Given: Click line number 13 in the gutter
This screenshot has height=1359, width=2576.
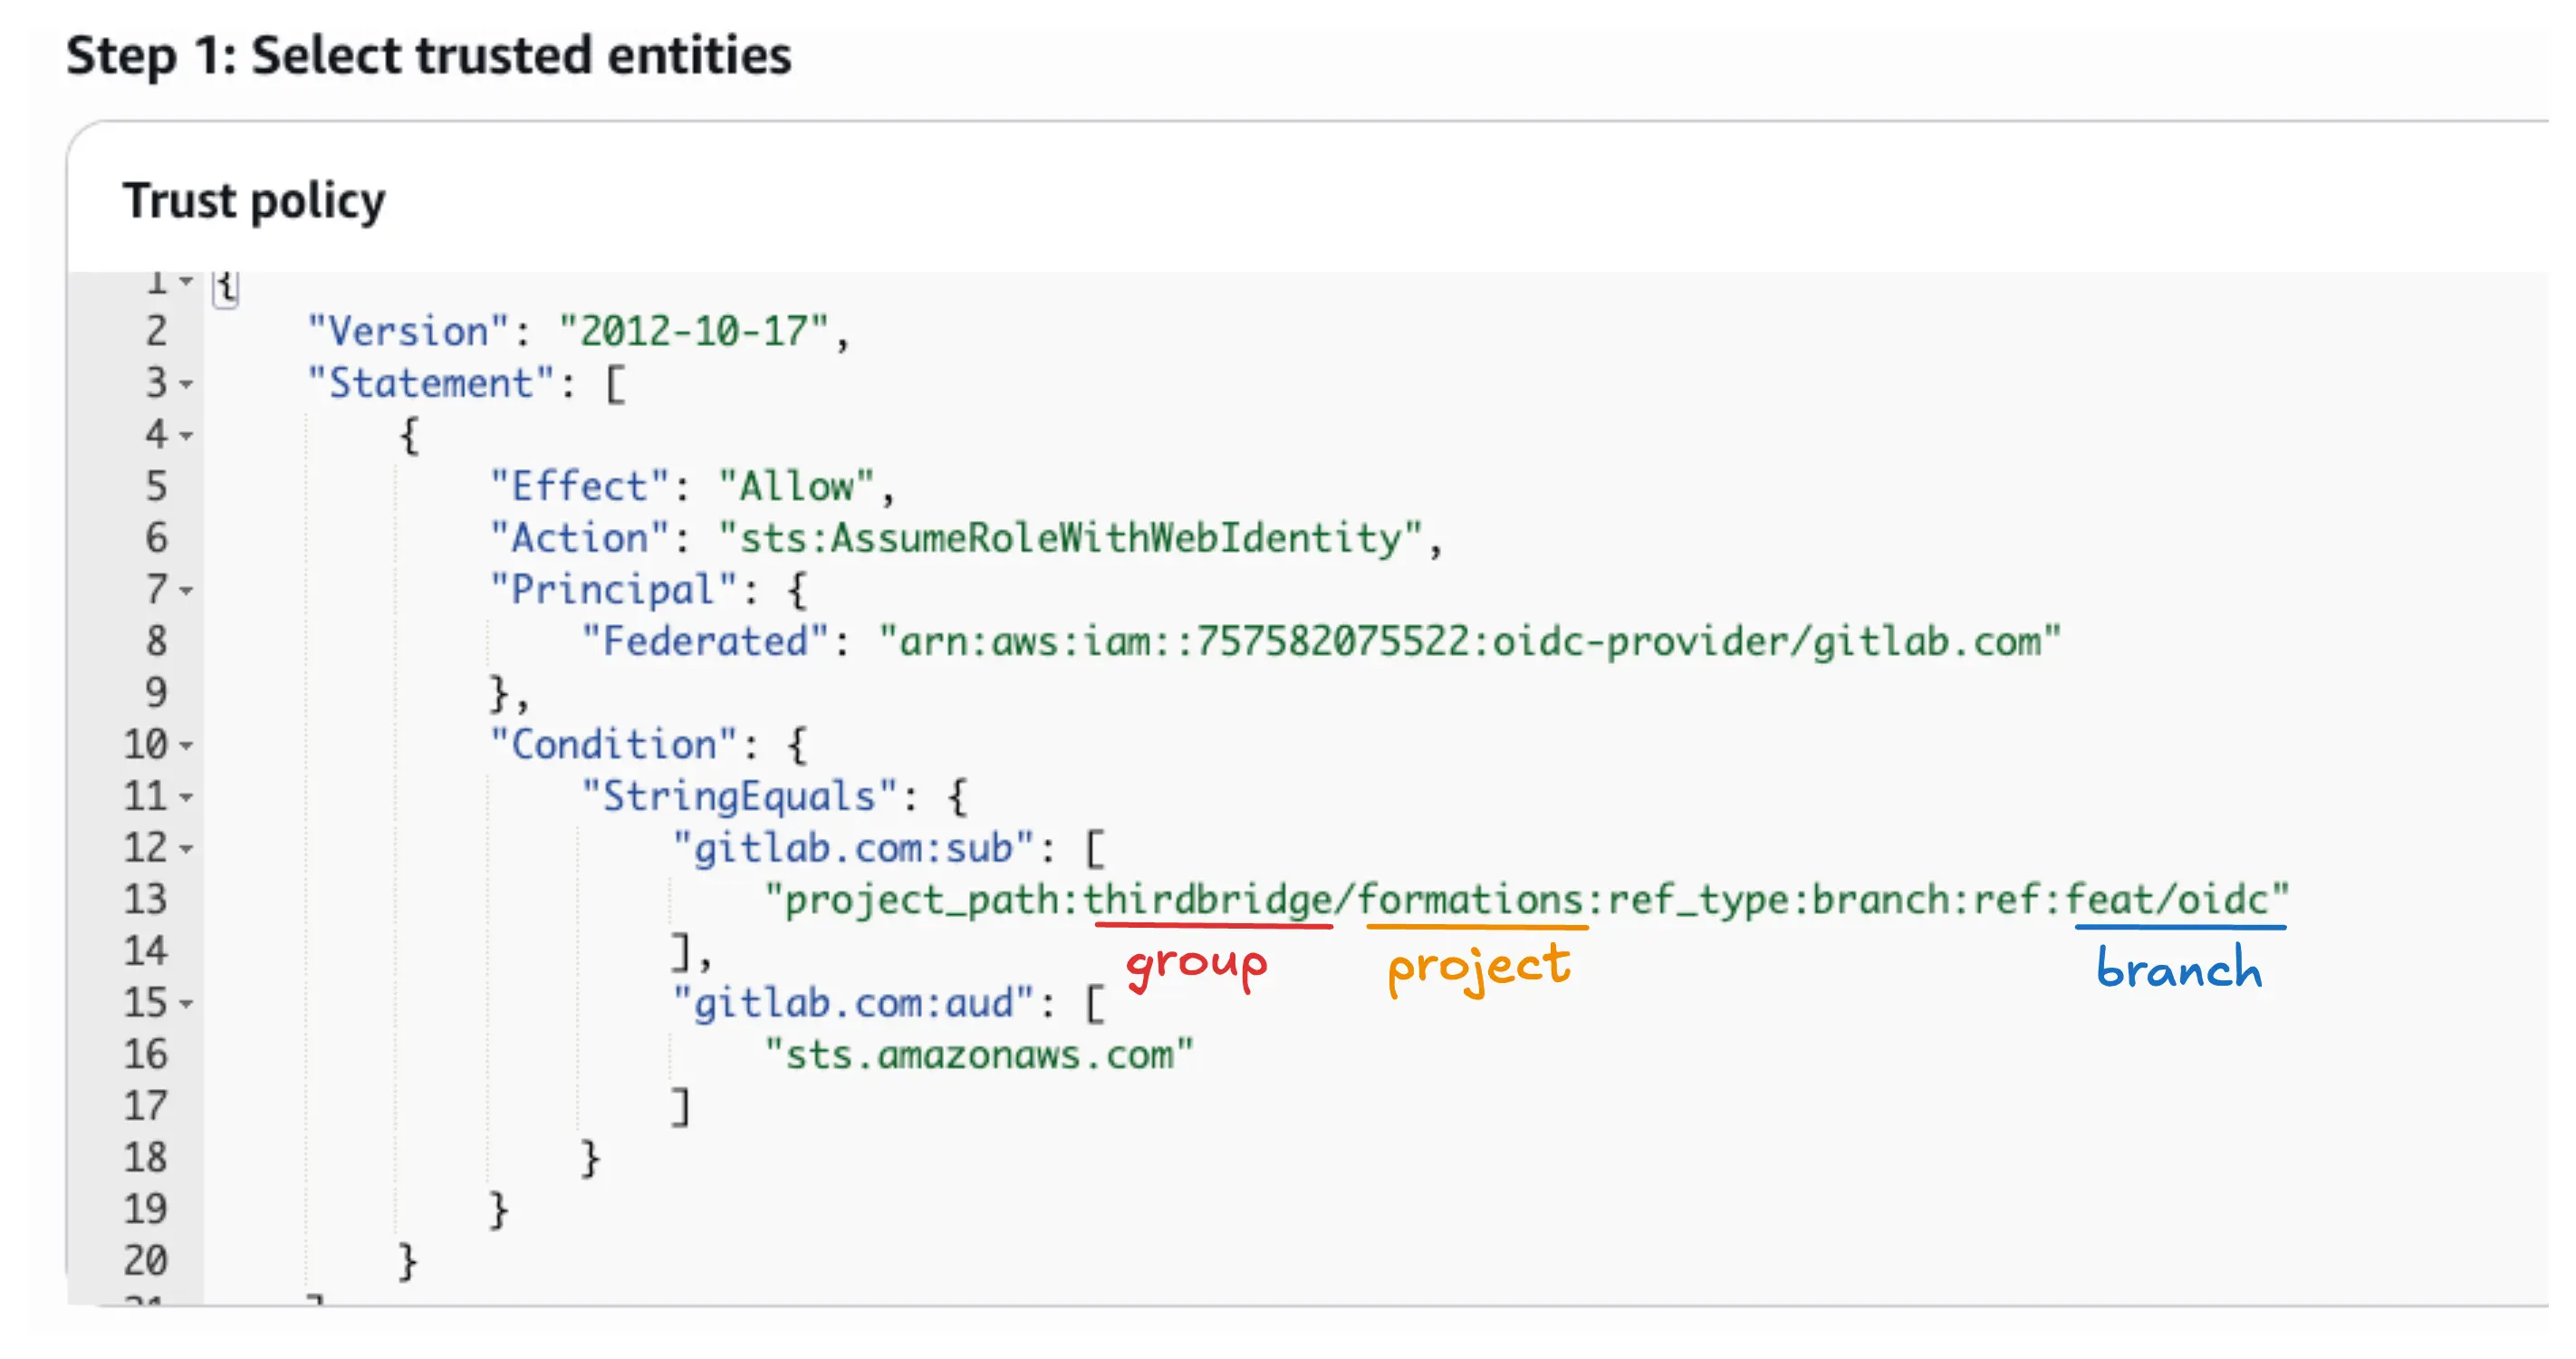Looking at the screenshot, I should coord(146,899).
